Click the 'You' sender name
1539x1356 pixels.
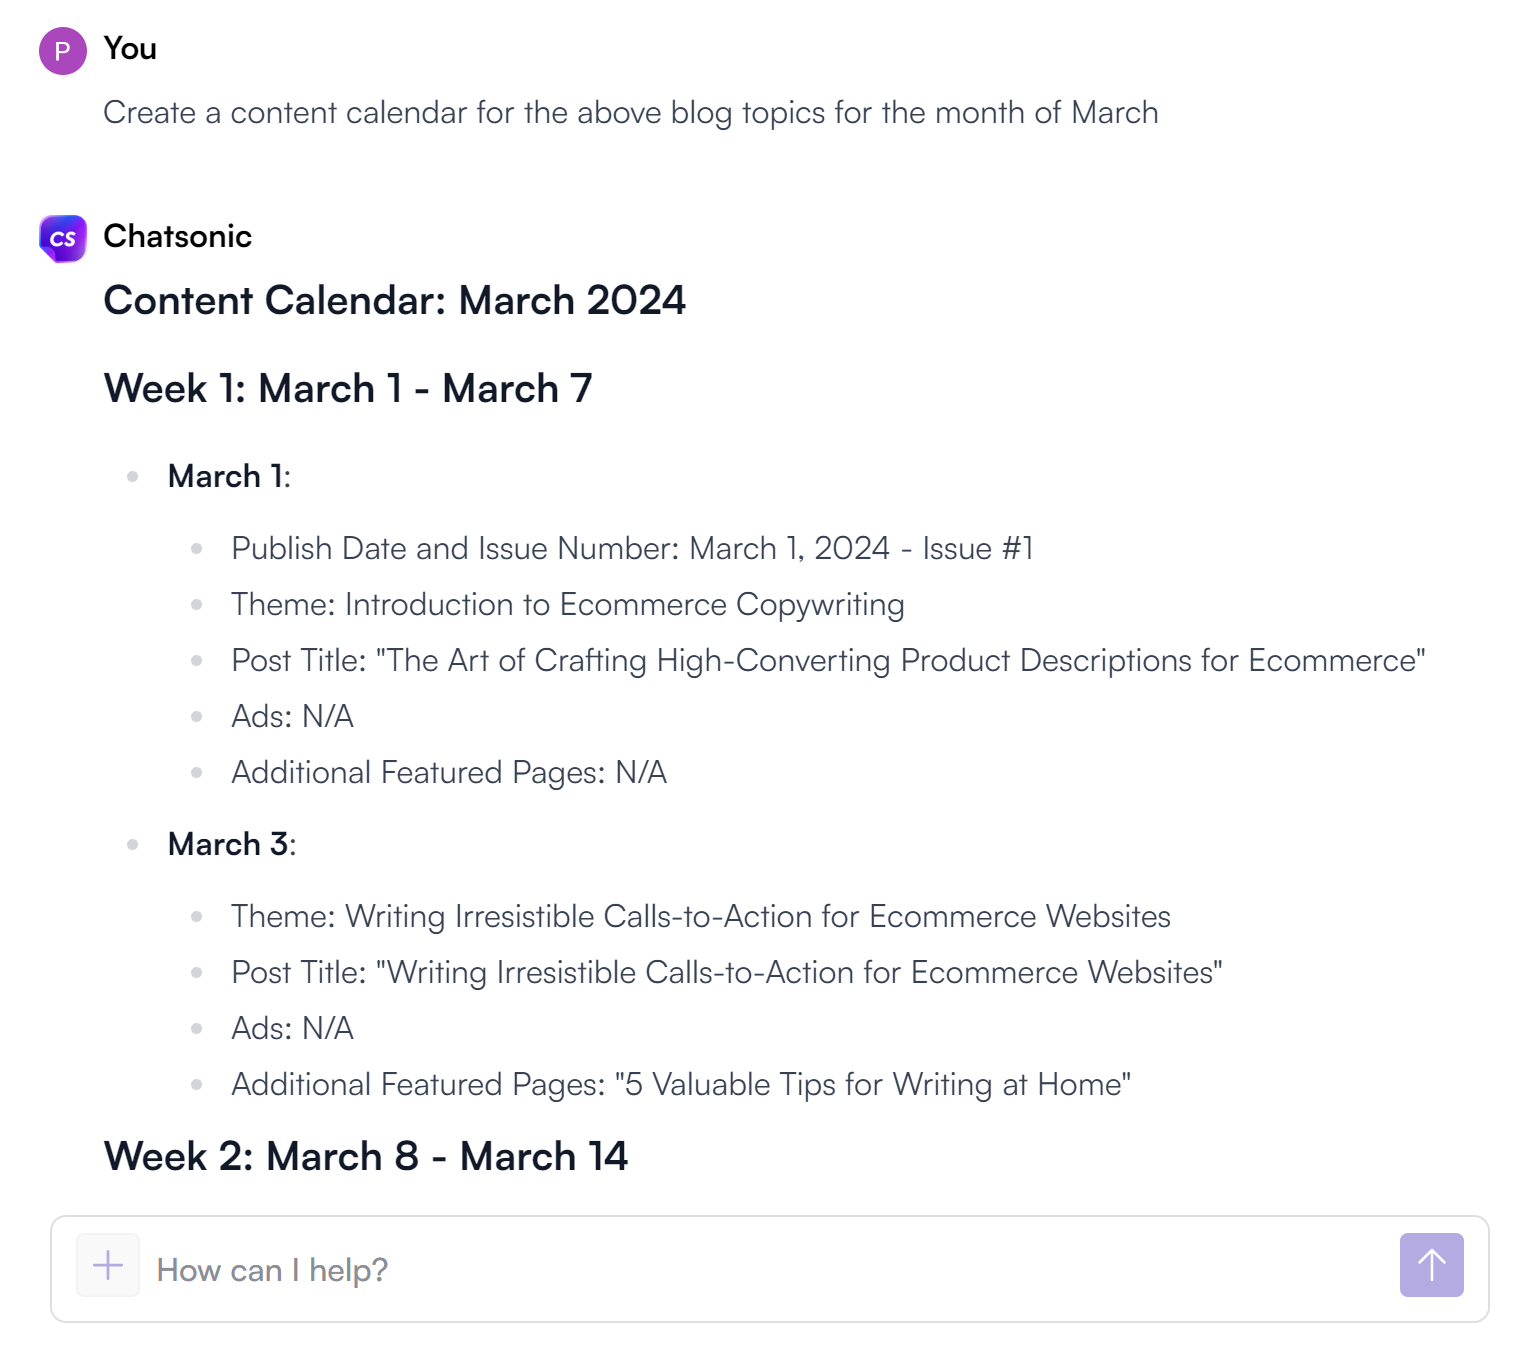pyautogui.click(x=130, y=49)
